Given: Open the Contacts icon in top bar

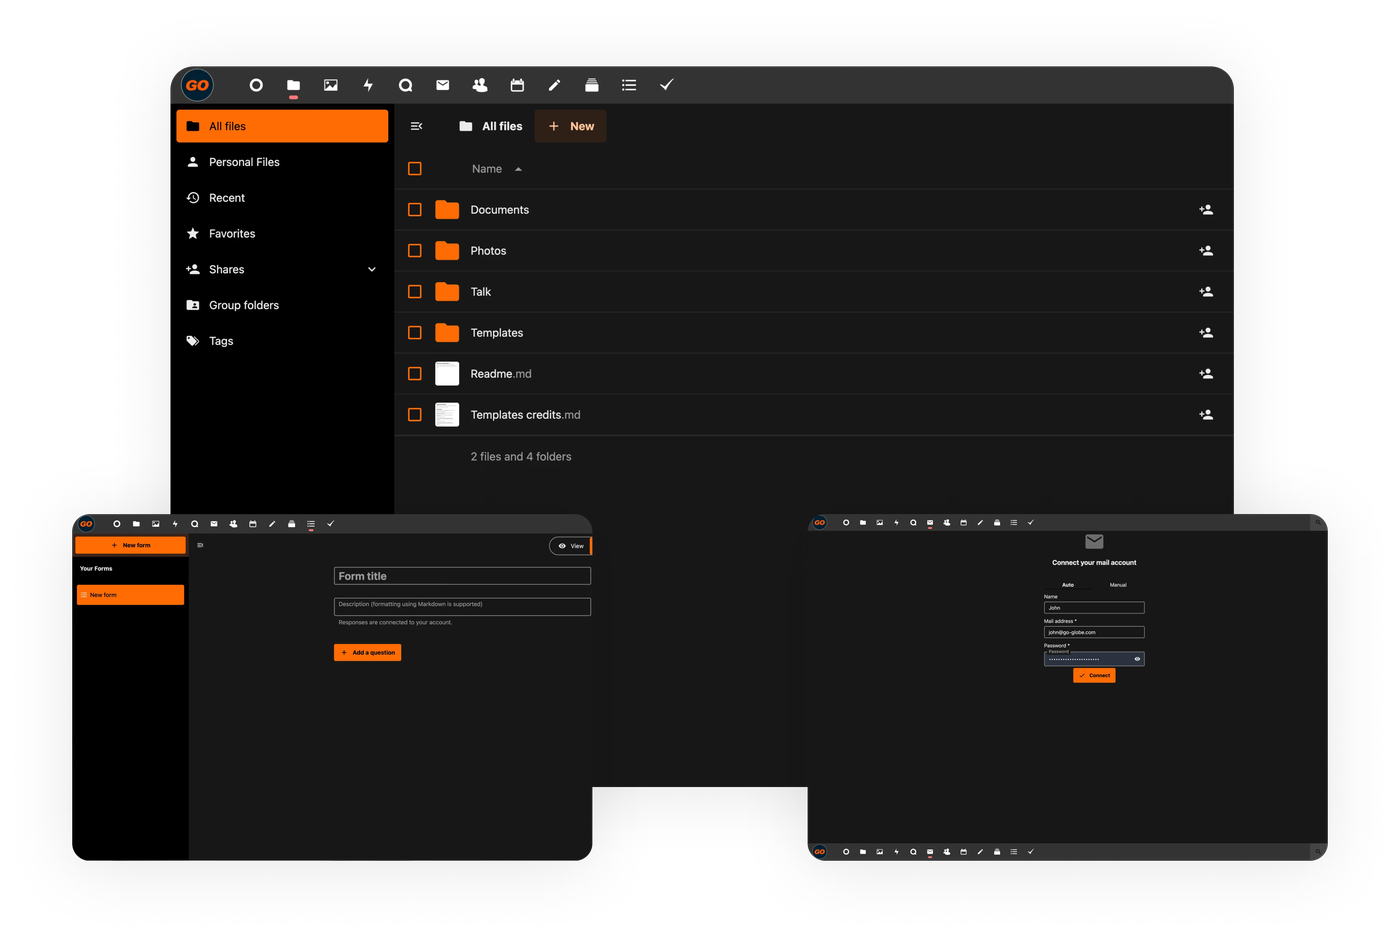Looking at the screenshot, I should coord(480,86).
